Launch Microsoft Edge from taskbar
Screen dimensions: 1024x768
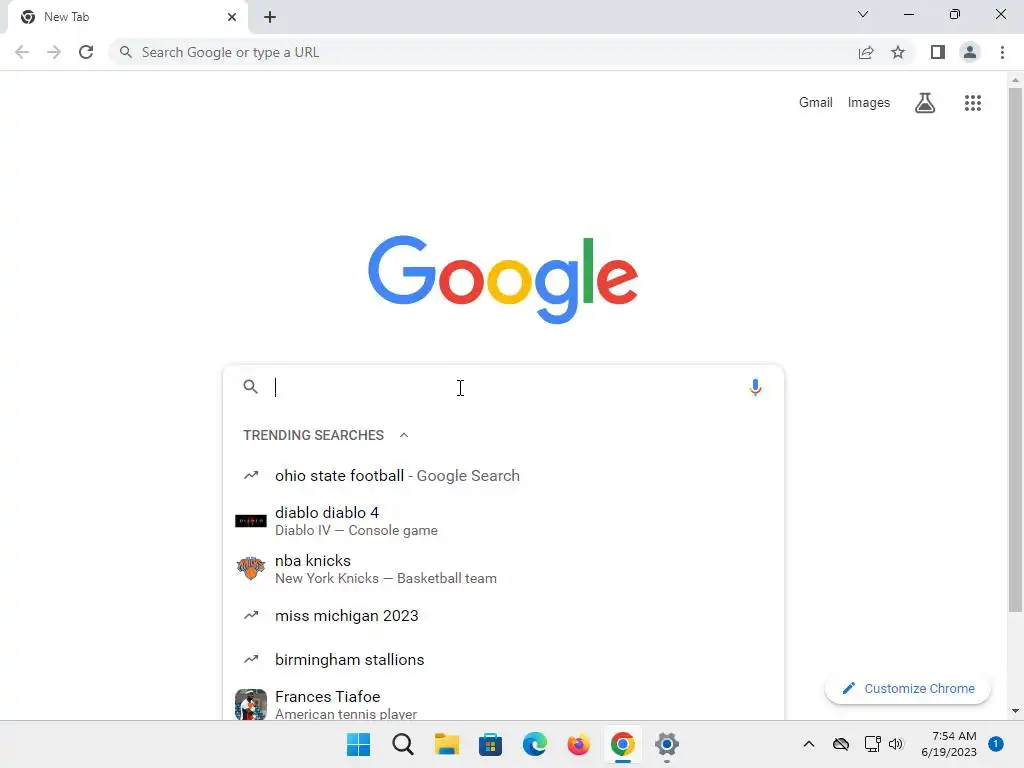[x=535, y=744]
